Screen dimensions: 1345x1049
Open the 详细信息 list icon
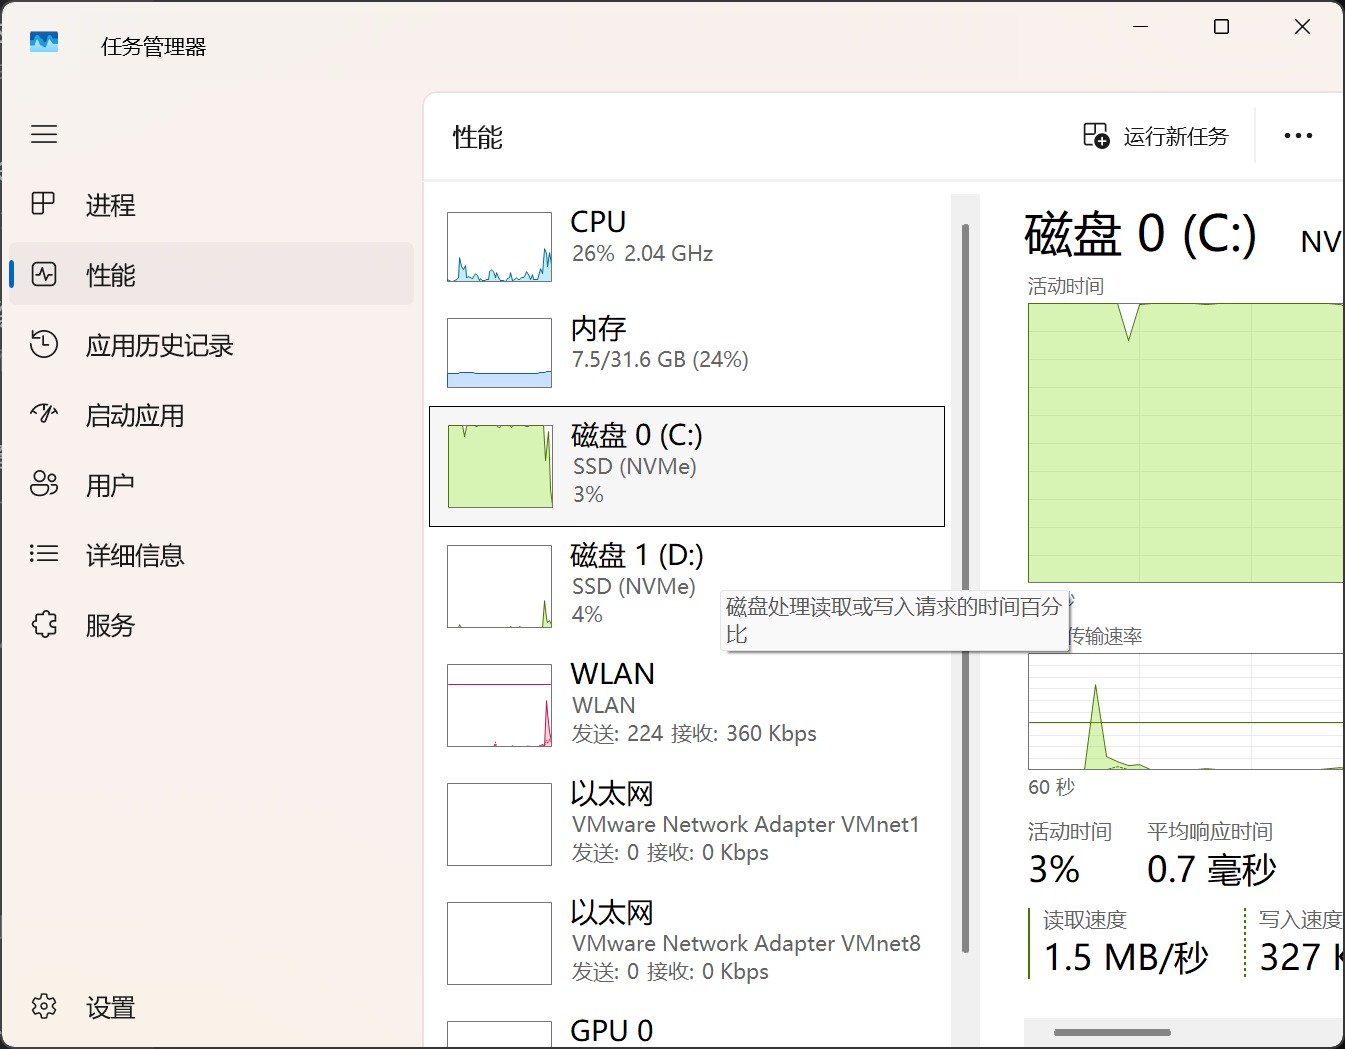click(x=44, y=554)
